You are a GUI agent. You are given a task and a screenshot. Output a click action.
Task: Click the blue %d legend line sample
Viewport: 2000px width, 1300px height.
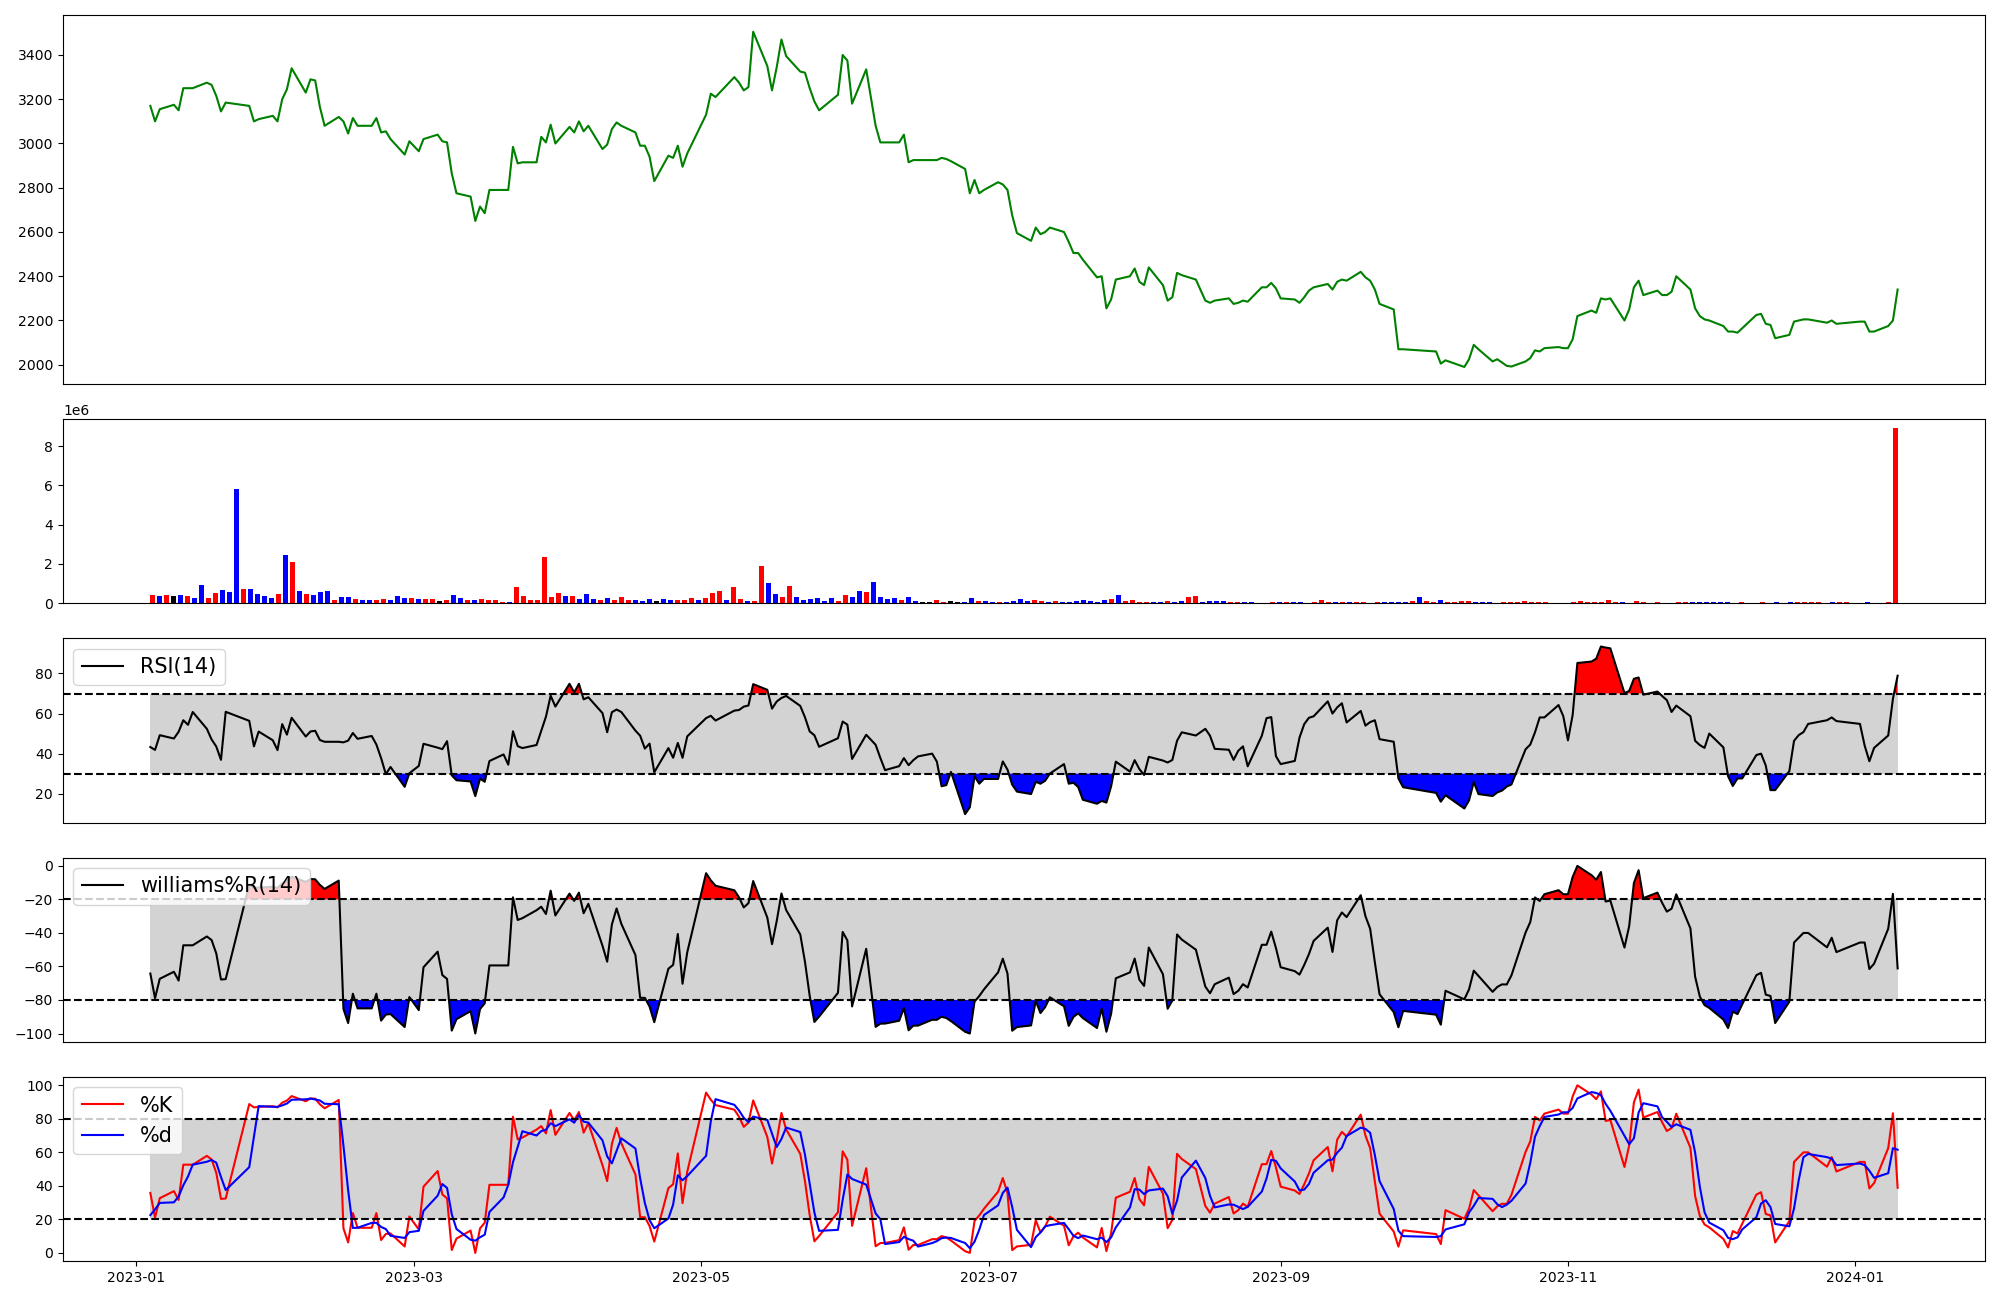[x=102, y=1135]
